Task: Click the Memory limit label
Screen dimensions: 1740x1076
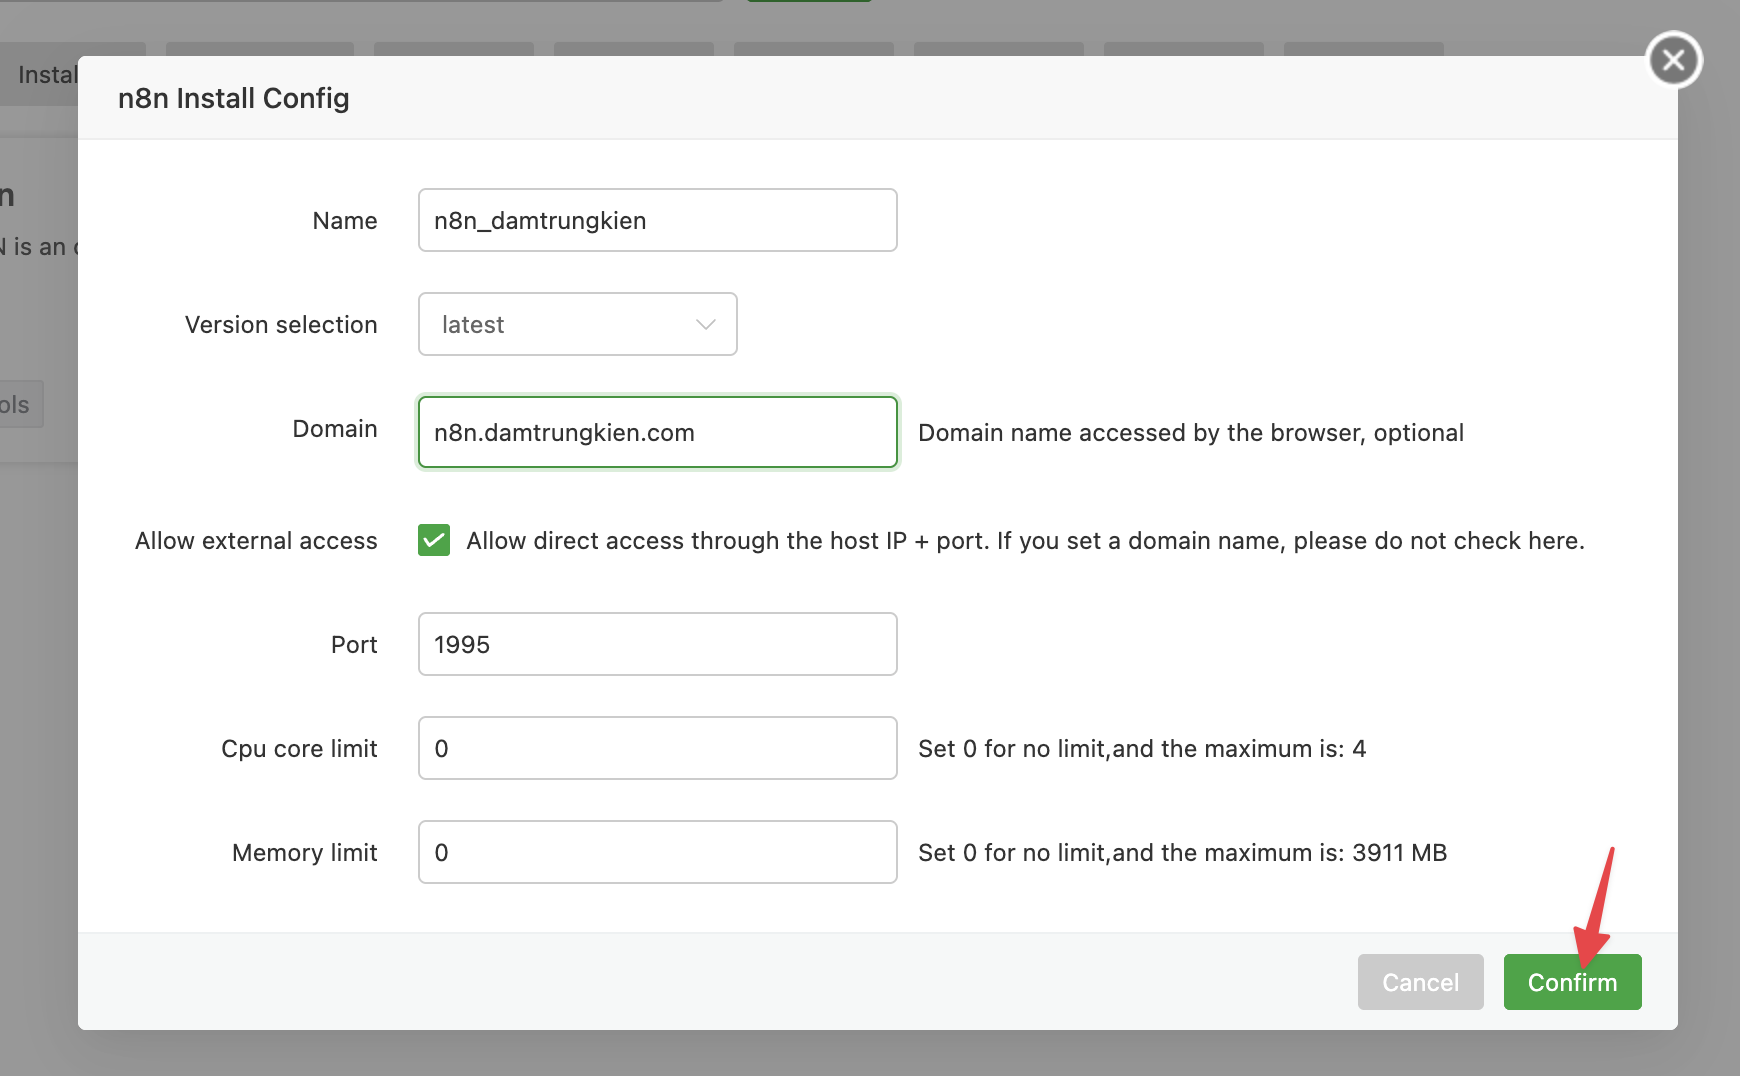Action: pyautogui.click(x=305, y=853)
